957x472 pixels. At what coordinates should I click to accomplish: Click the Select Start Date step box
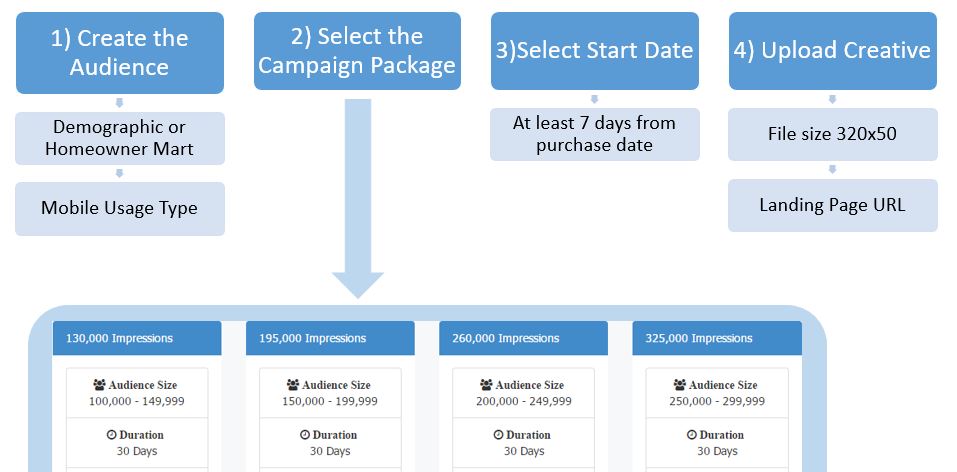pos(594,51)
